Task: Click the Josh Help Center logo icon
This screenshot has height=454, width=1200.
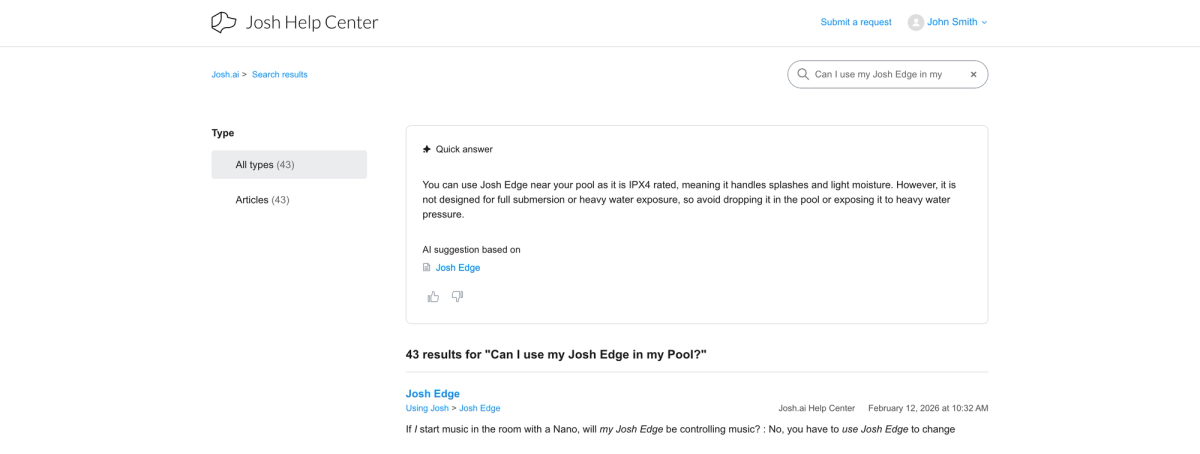Action: point(224,22)
